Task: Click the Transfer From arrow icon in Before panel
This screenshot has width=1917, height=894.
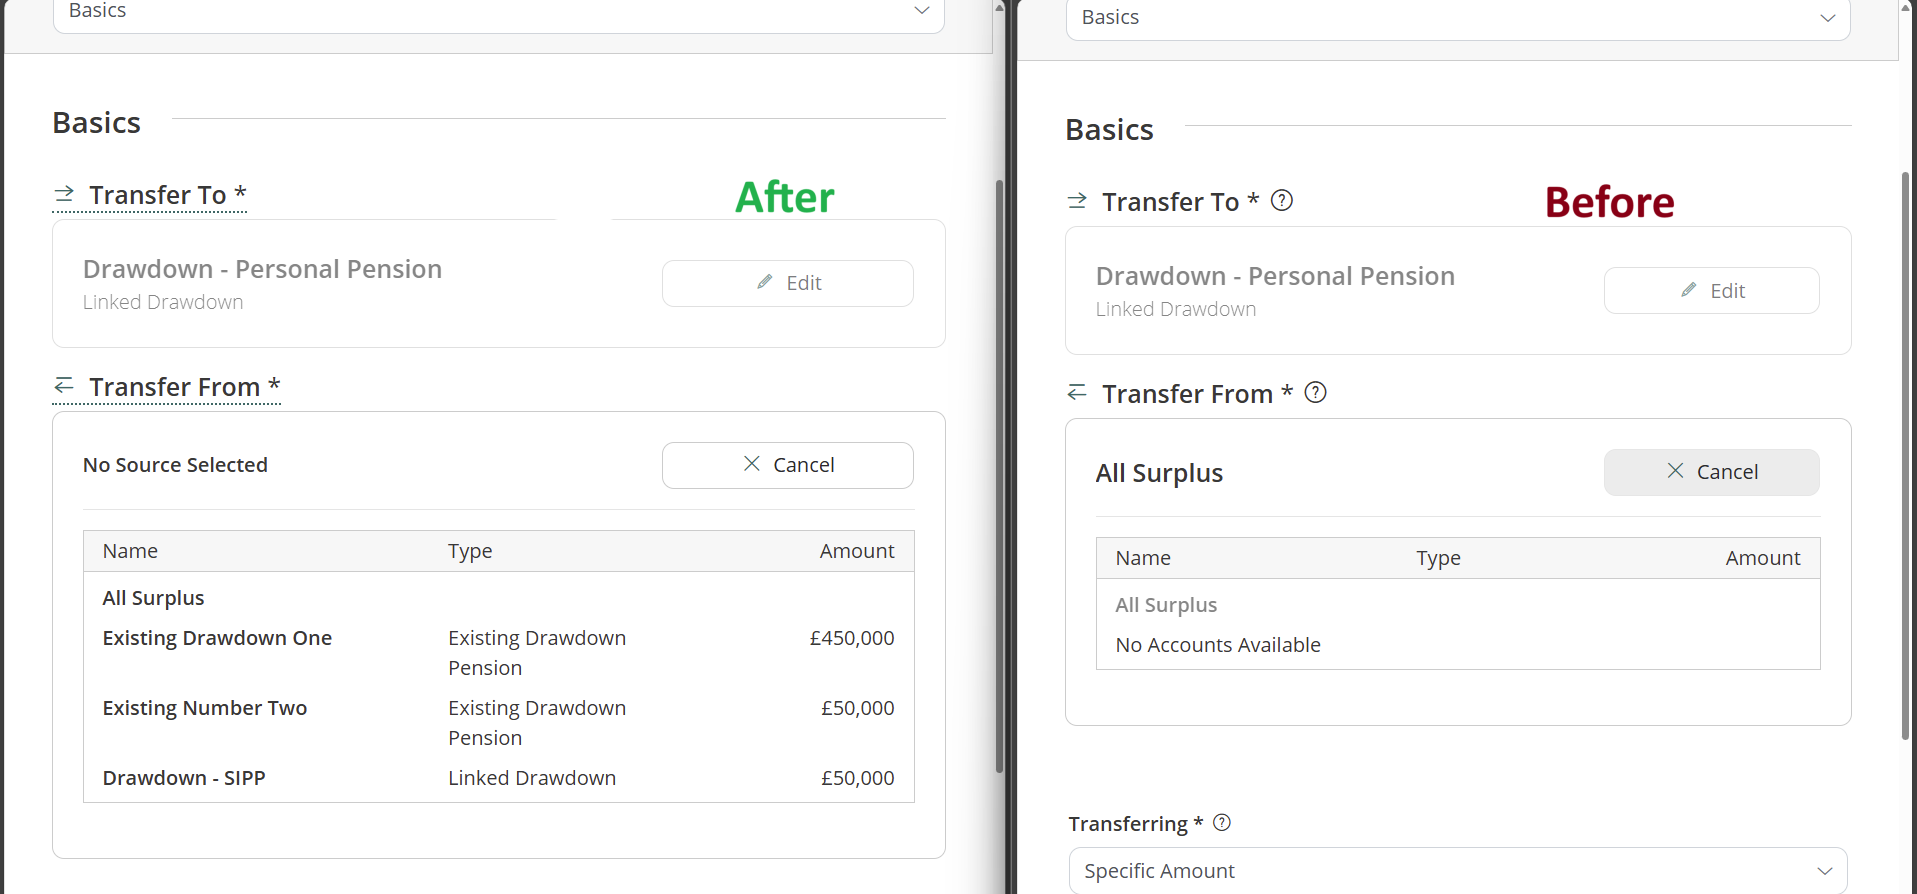Action: pyautogui.click(x=1077, y=393)
